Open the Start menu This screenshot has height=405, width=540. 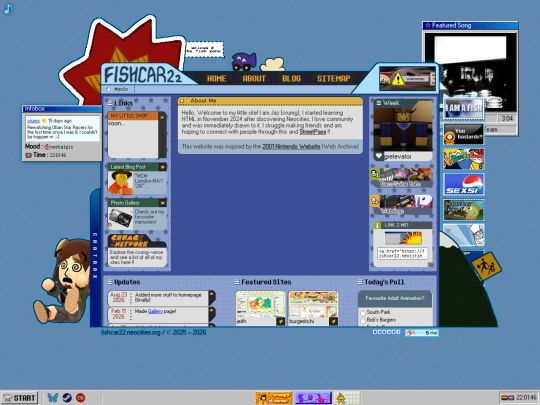pos(20,398)
